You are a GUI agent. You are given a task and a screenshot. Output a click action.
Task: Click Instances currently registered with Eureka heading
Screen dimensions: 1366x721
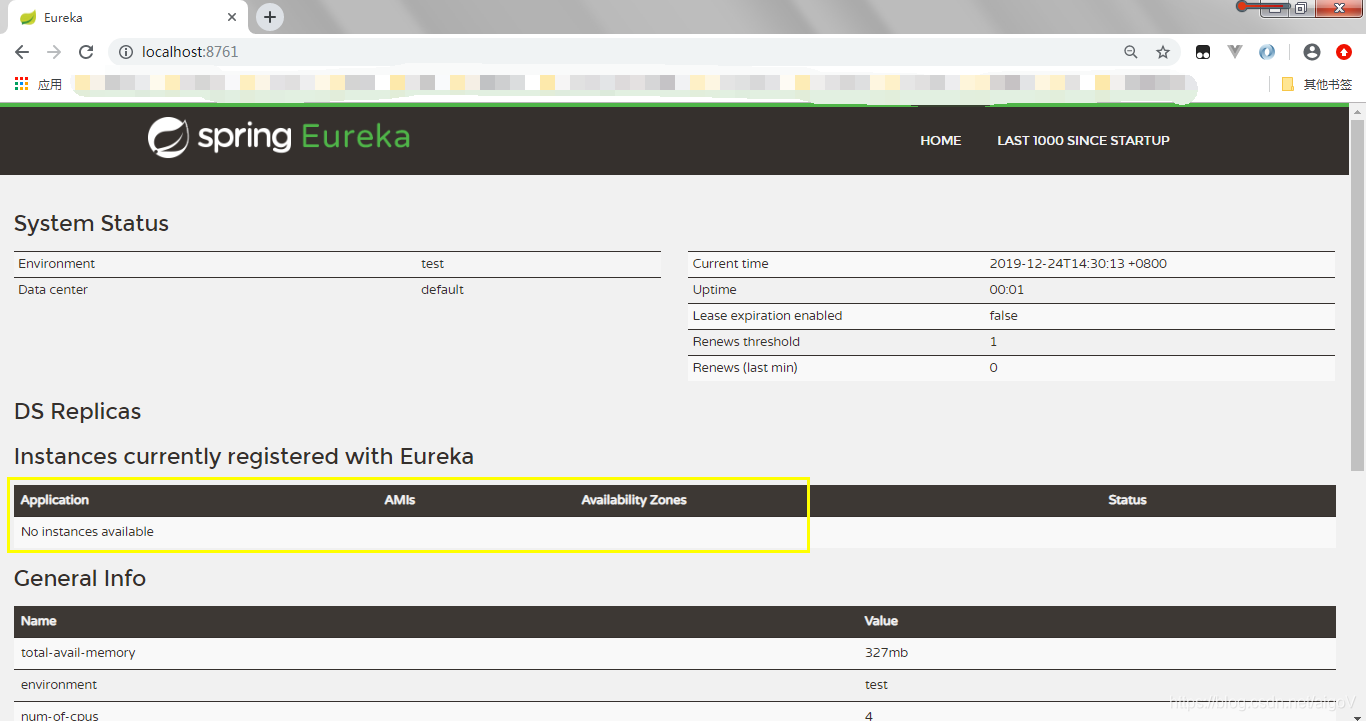coord(244,457)
